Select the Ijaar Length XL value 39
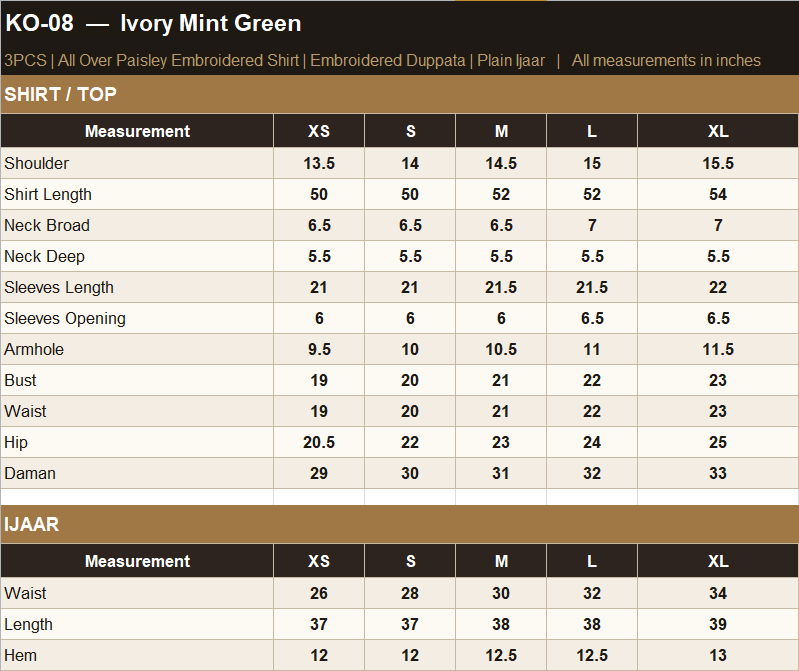 718,624
